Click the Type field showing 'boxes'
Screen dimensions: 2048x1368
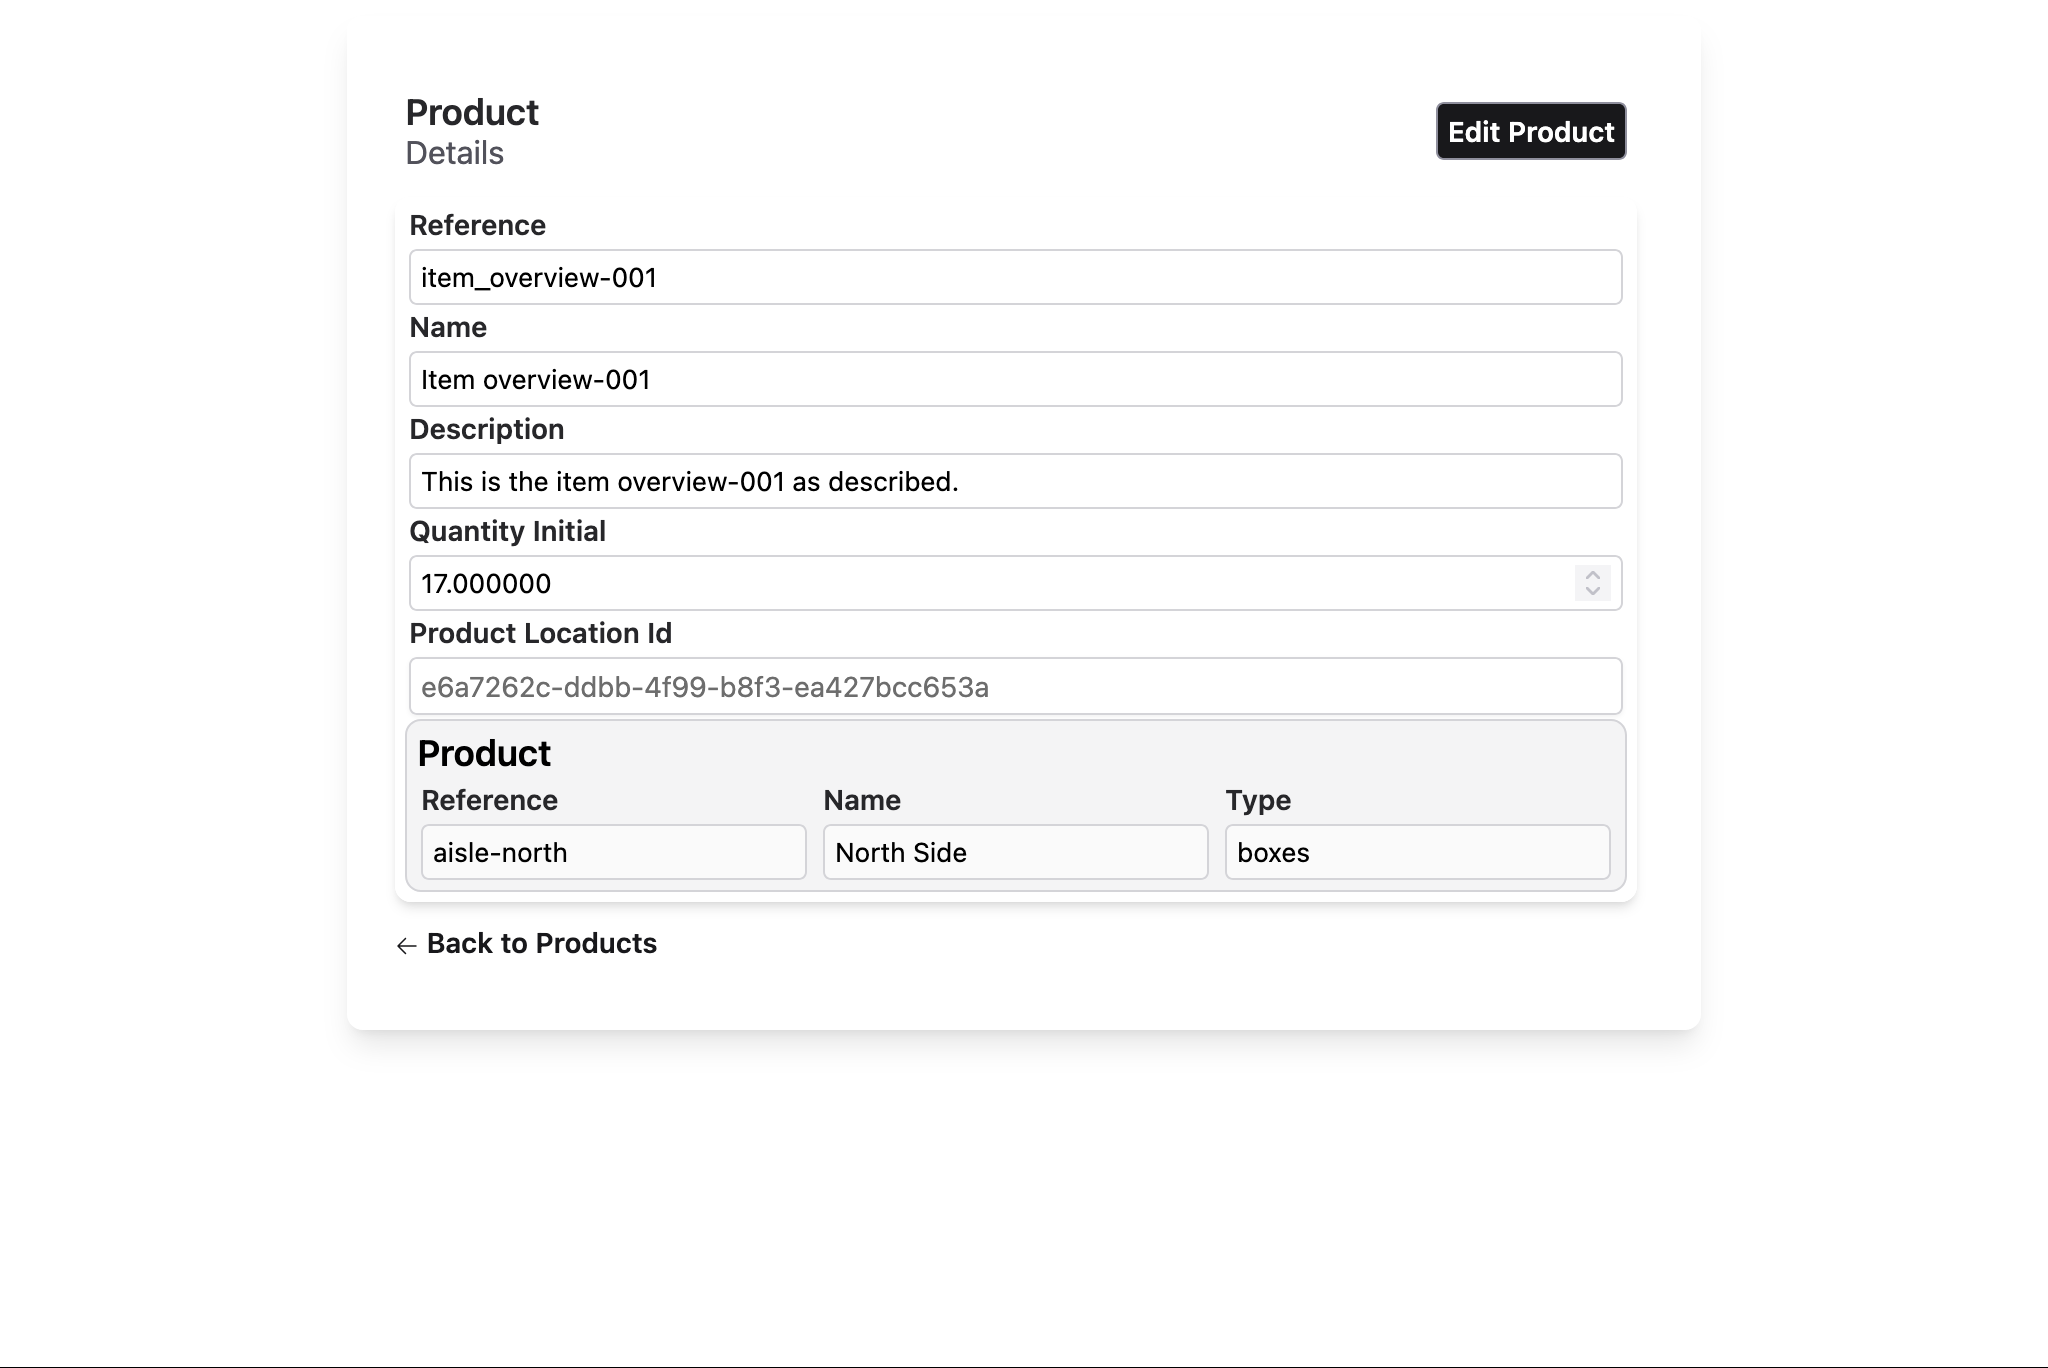tap(1417, 852)
